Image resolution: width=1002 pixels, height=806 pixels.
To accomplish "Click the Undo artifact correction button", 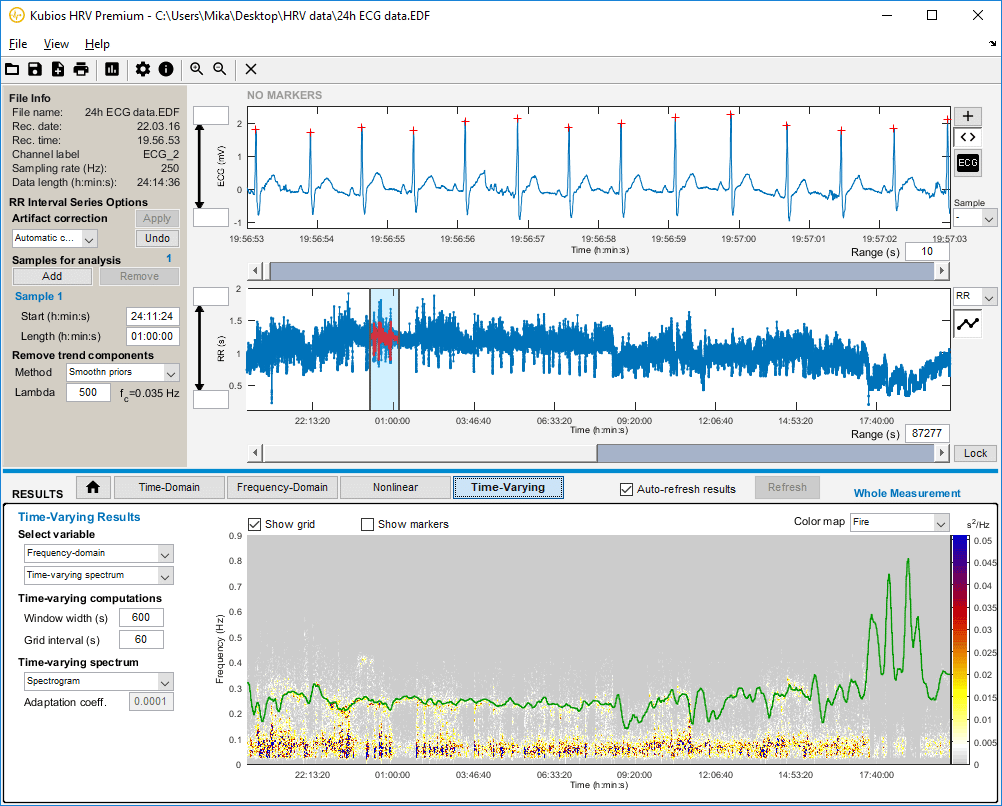I will (x=157, y=238).
